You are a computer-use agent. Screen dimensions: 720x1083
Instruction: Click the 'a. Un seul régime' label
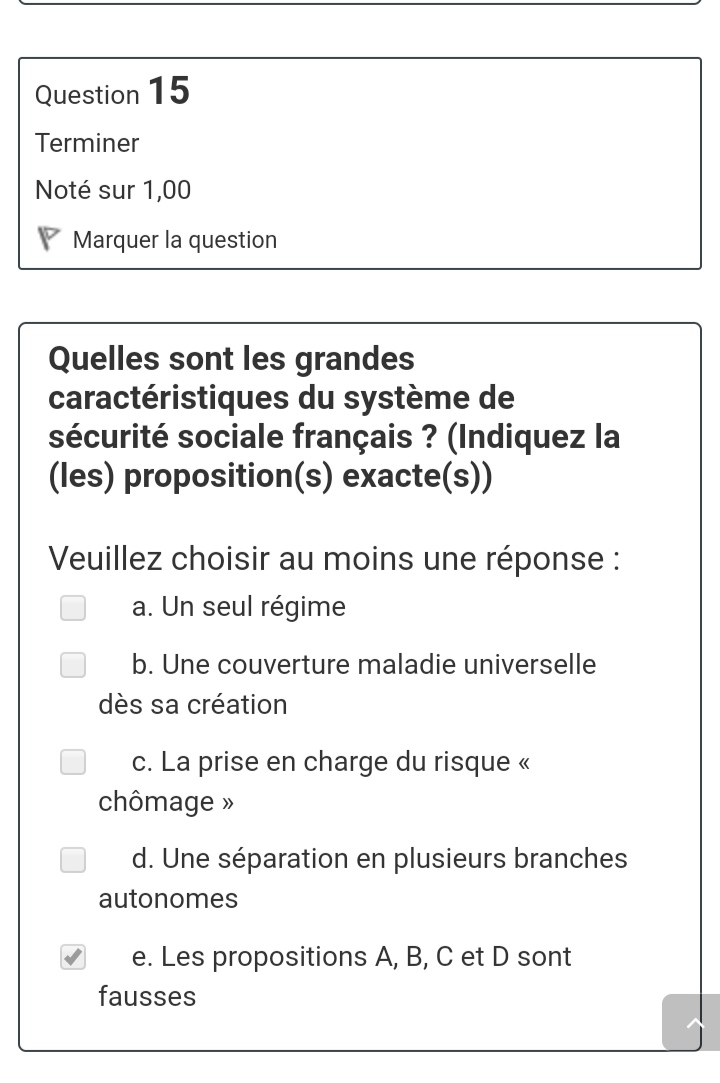[238, 607]
